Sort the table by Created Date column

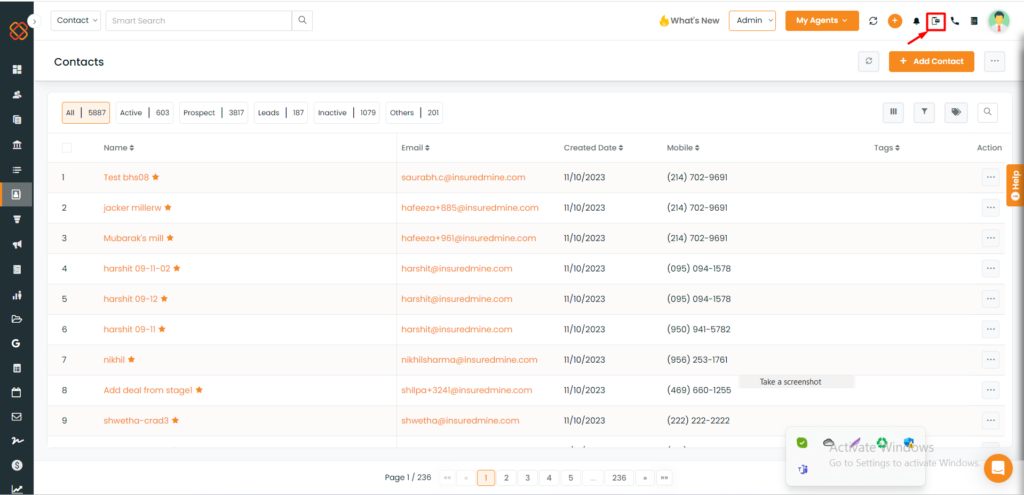[x=594, y=148]
